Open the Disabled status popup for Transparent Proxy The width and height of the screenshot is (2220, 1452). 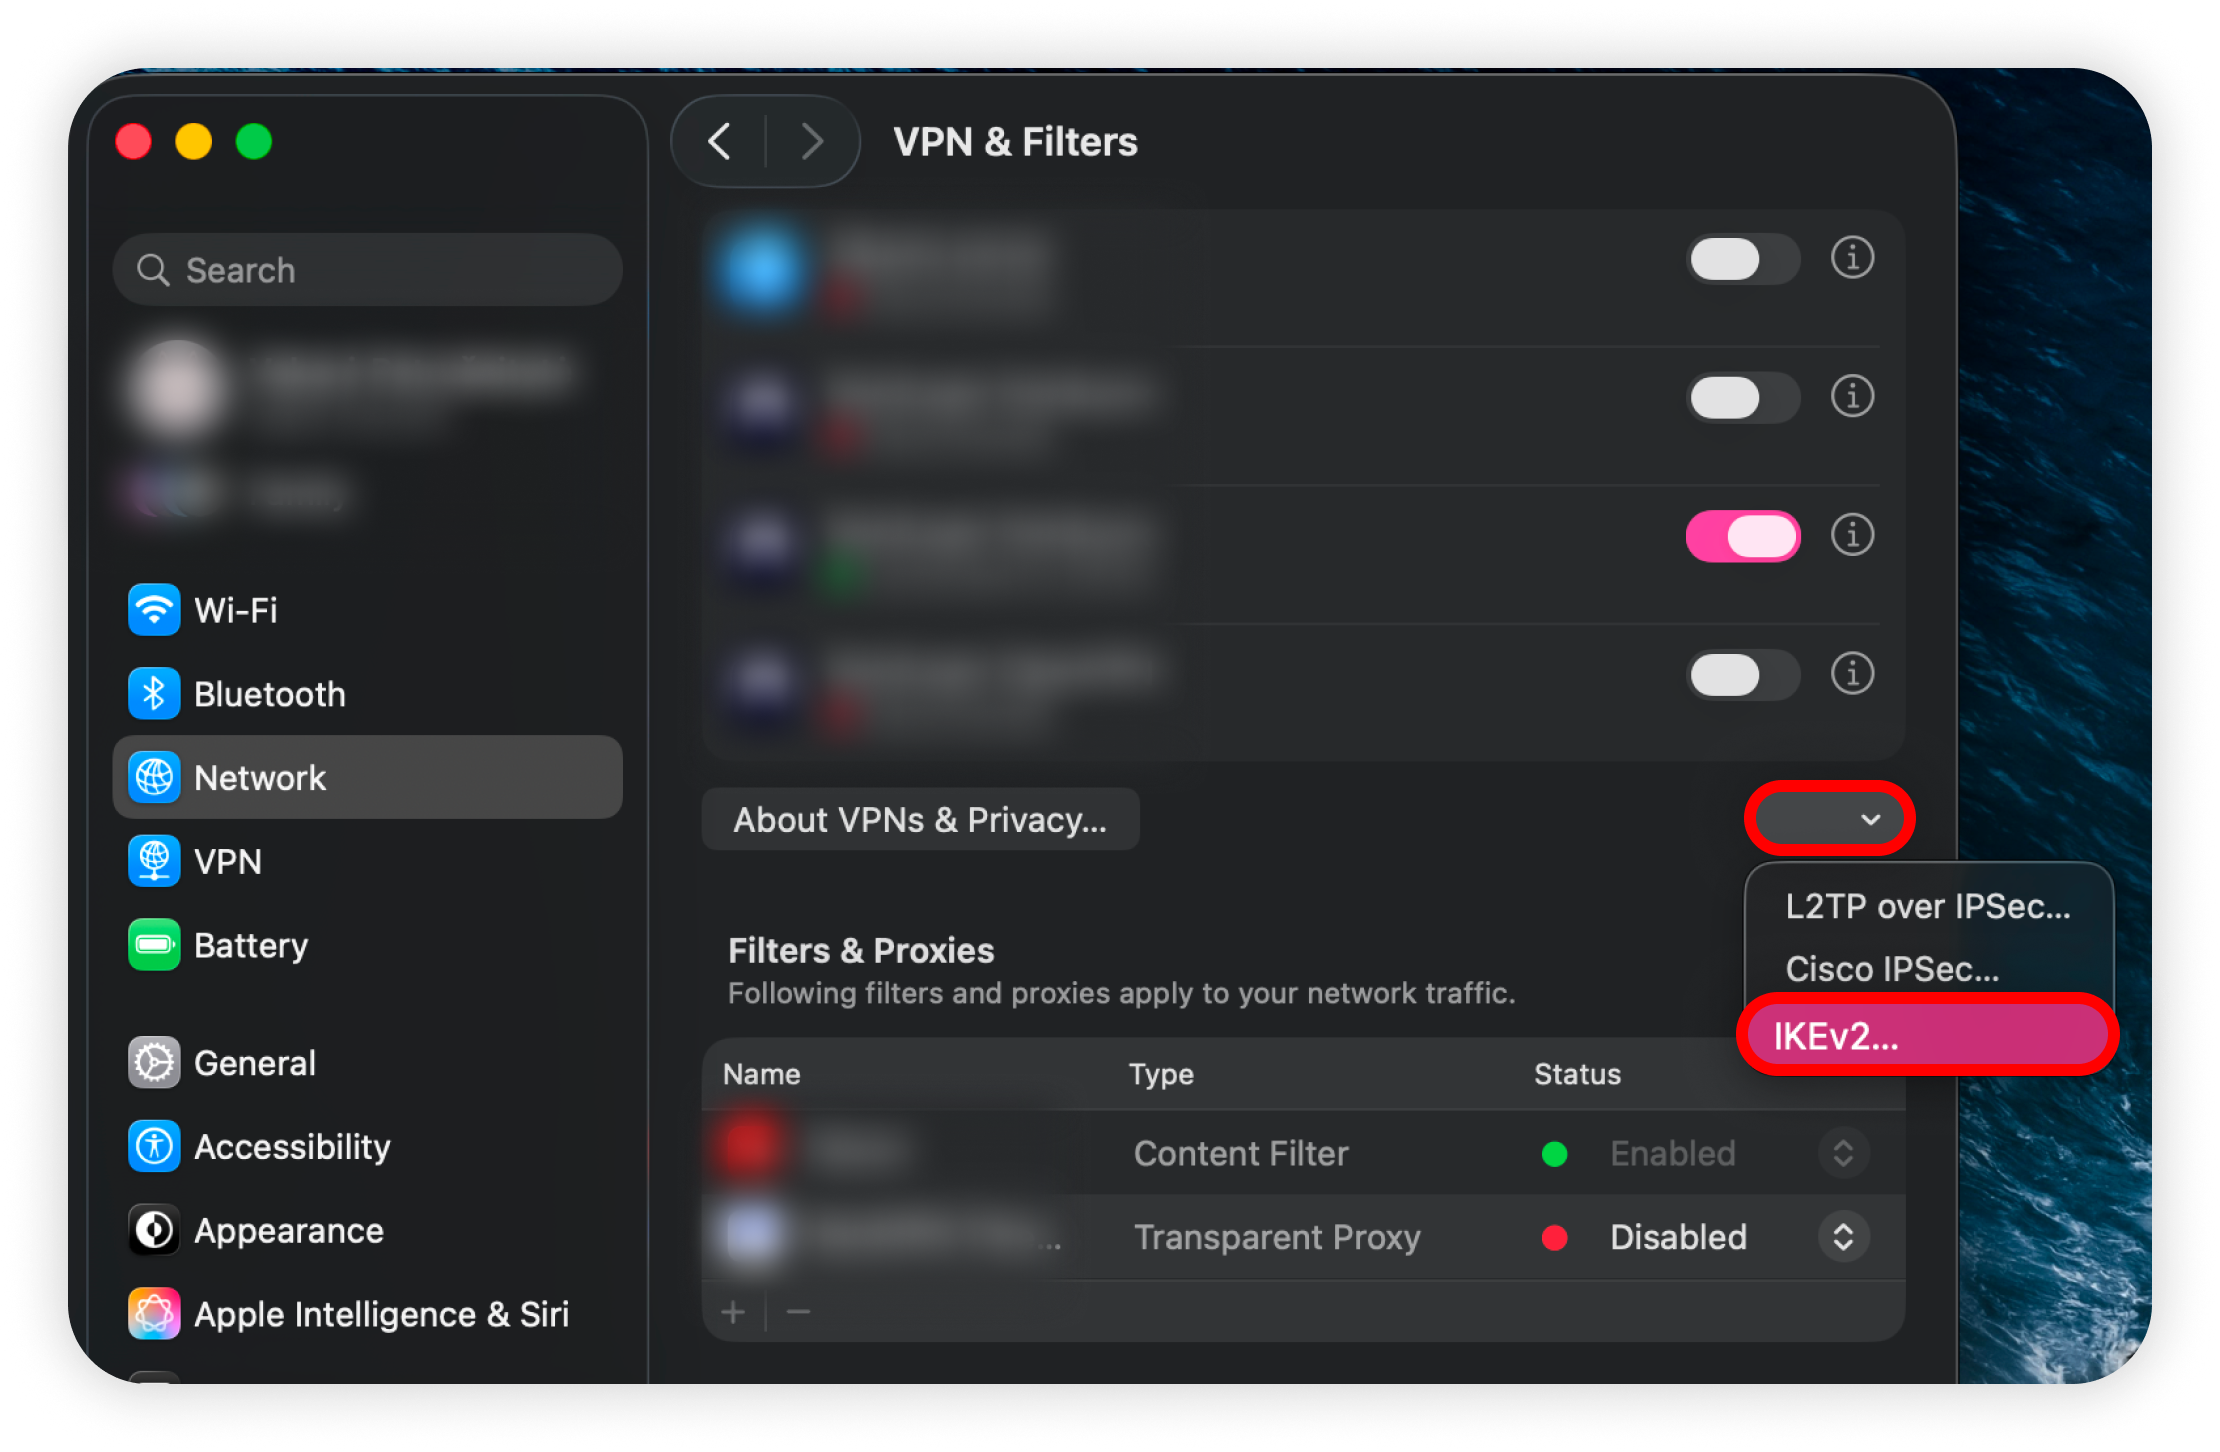1843,1238
